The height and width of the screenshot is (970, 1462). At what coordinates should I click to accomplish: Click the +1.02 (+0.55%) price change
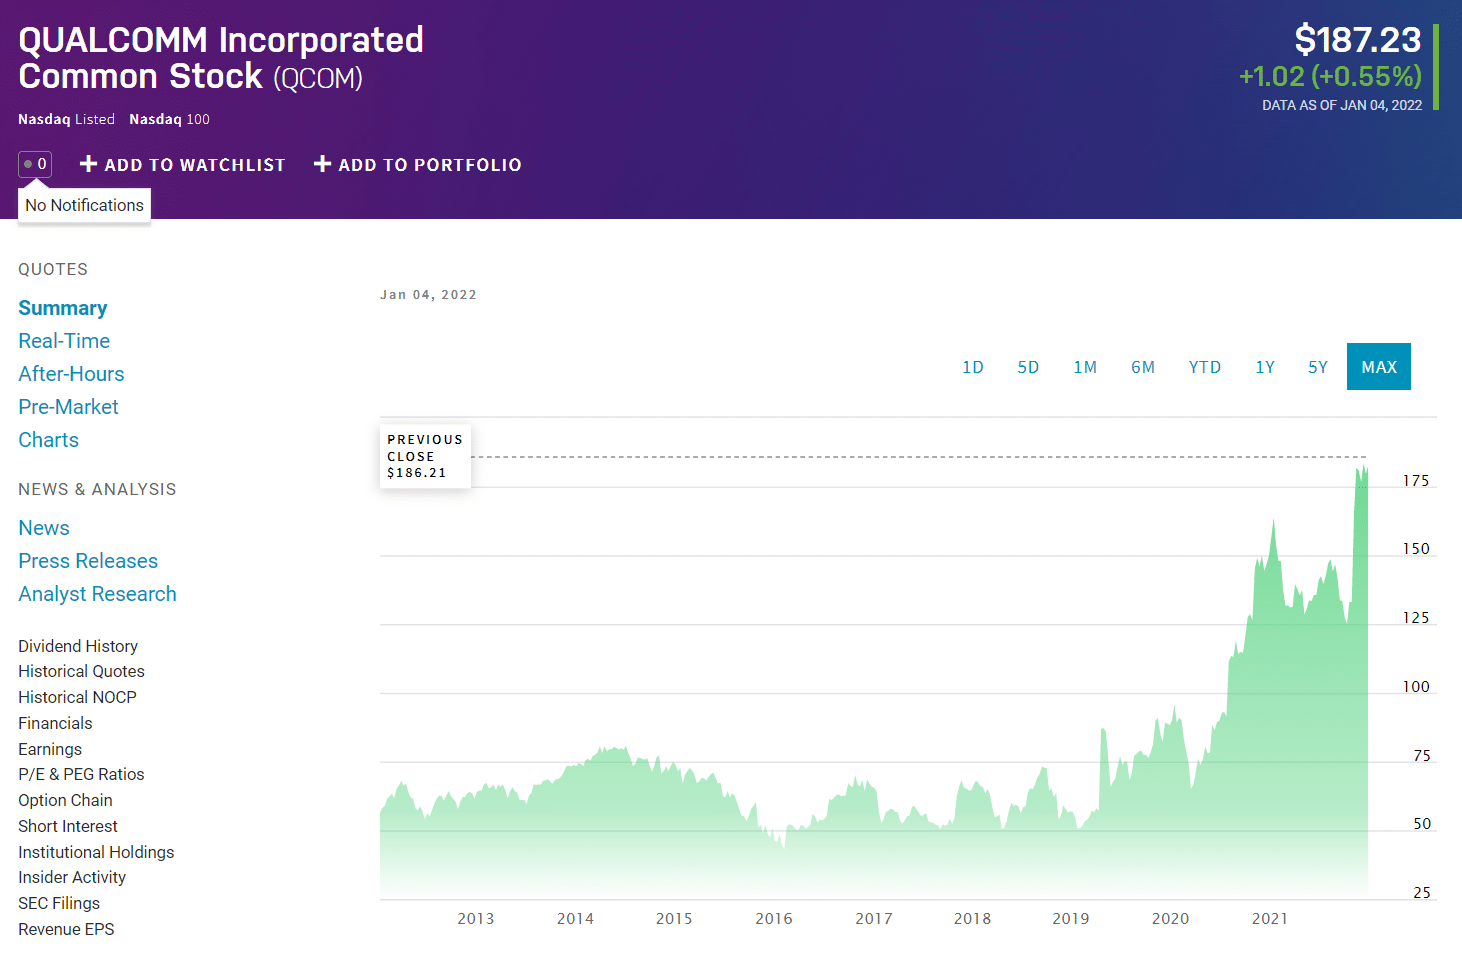(1330, 76)
